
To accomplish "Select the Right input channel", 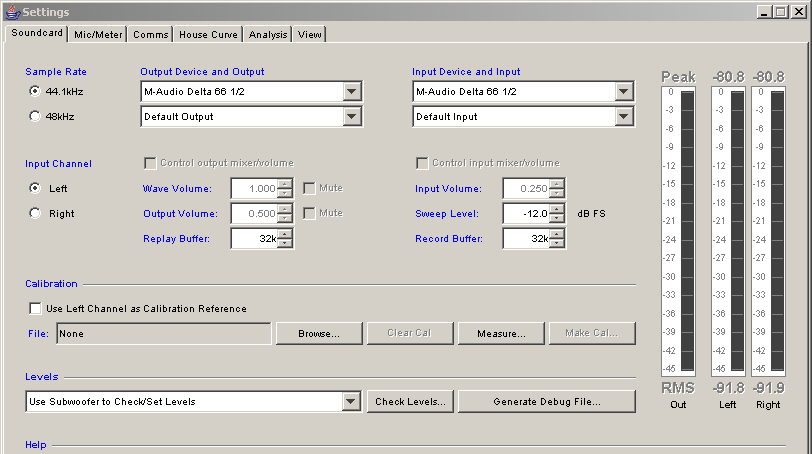I will (x=36, y=213).
